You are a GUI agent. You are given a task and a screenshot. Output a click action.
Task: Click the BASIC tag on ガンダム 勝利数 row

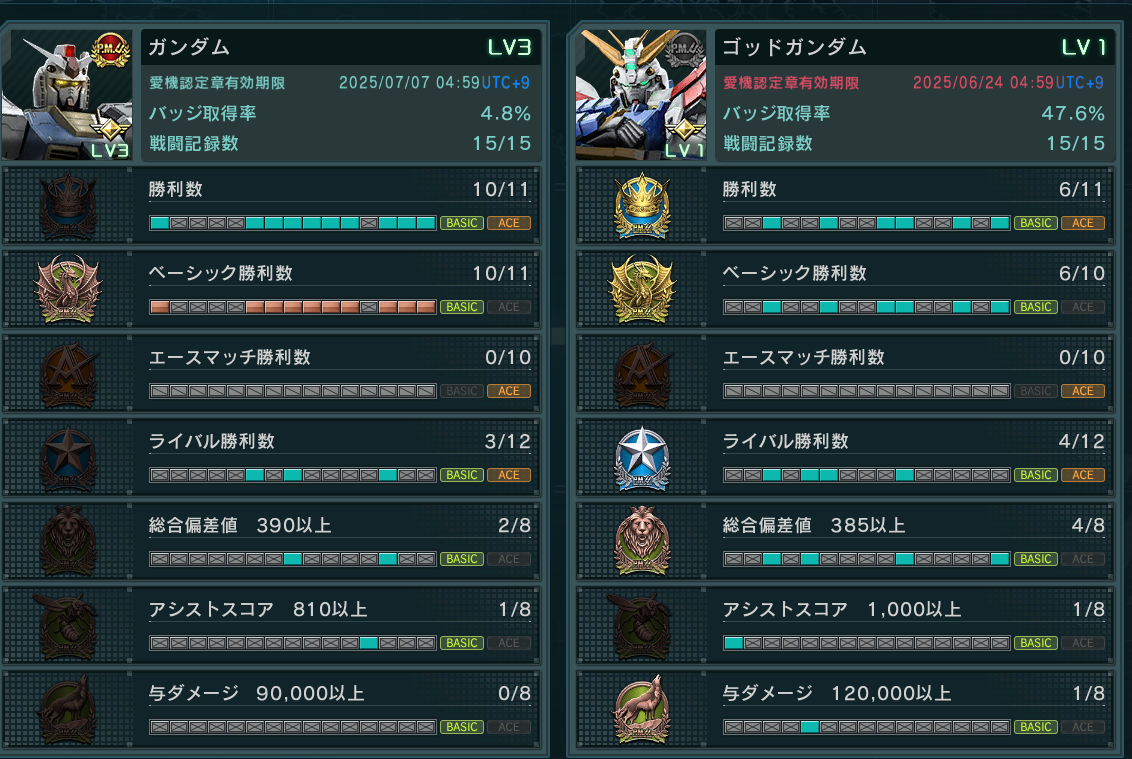(462, 223)
